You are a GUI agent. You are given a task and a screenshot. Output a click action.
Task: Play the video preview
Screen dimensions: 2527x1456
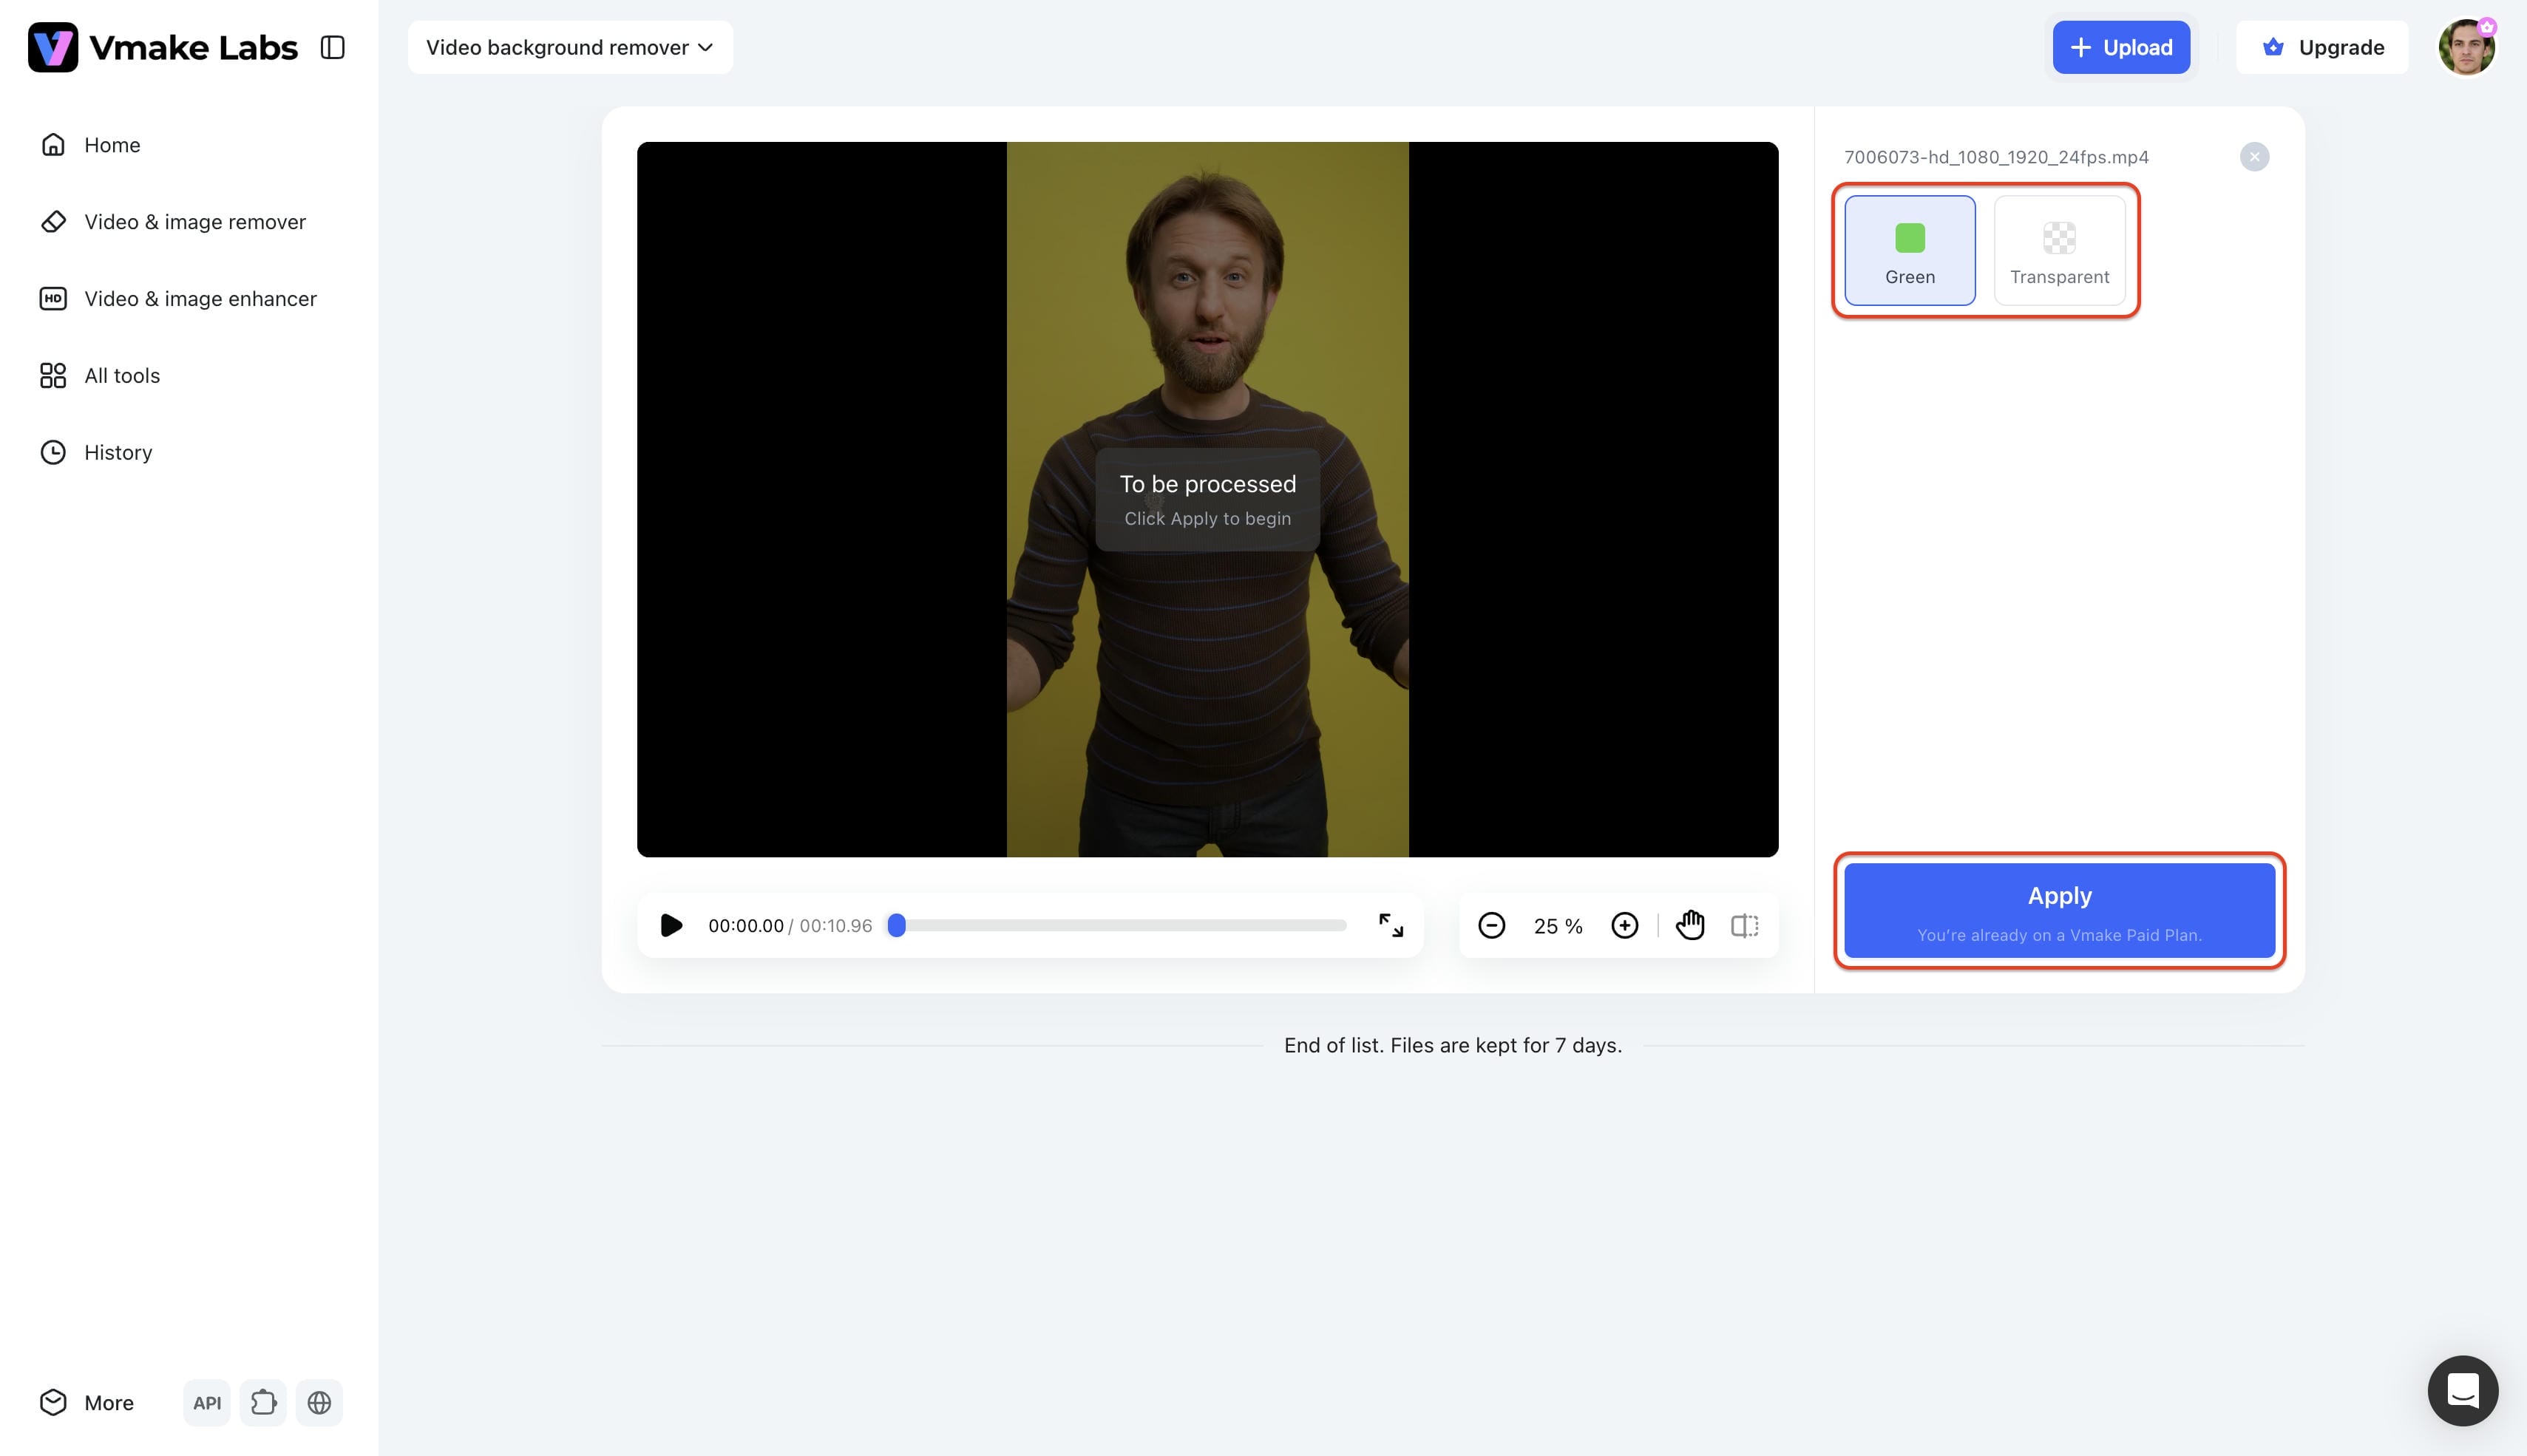(x=672, y=926)
